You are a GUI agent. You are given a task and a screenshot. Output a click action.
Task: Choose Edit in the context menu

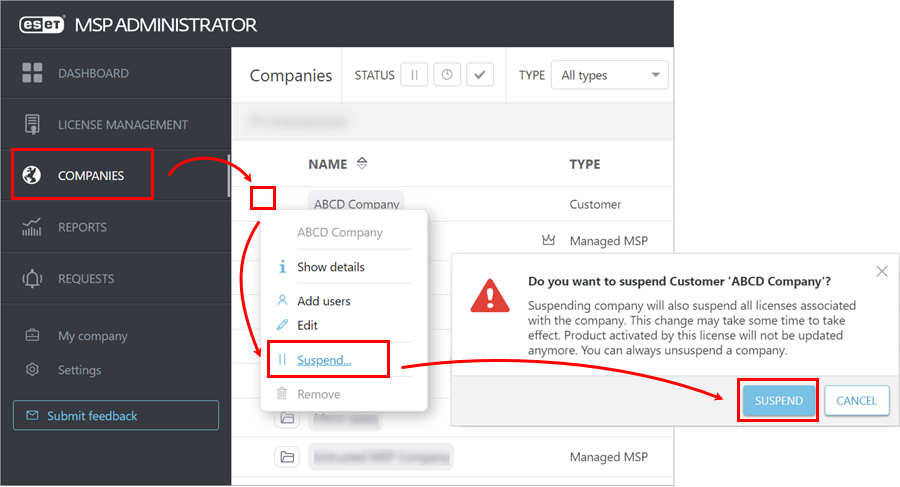click(307, 325)
